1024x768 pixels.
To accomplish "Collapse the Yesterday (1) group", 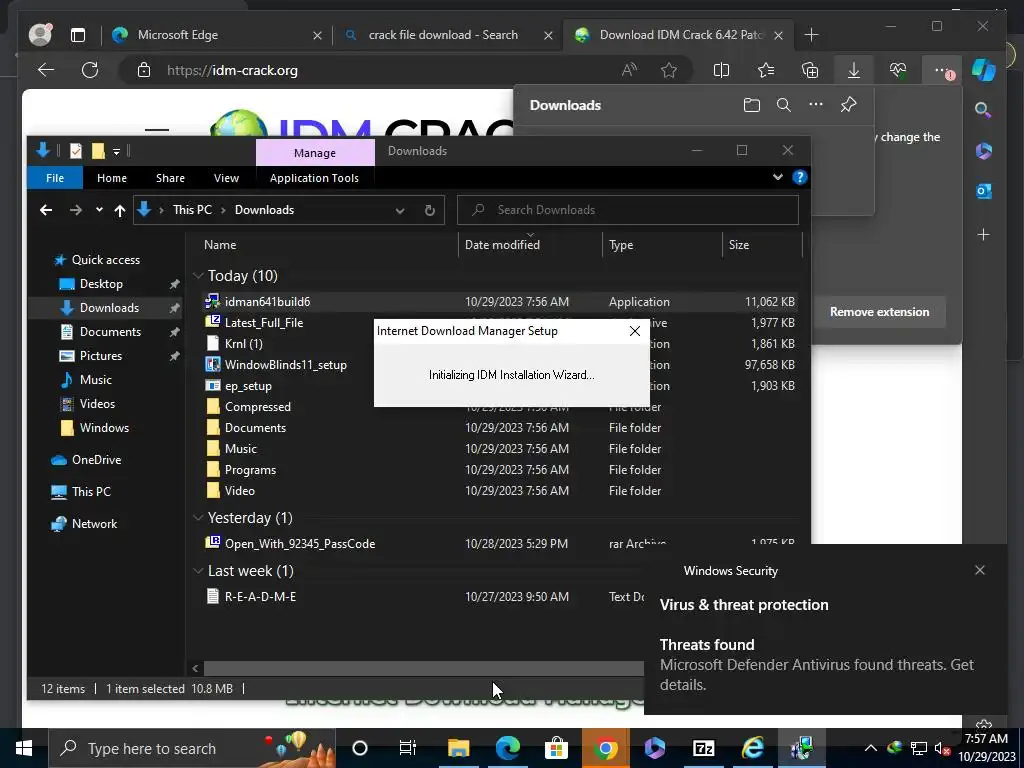I will [198, 518].
